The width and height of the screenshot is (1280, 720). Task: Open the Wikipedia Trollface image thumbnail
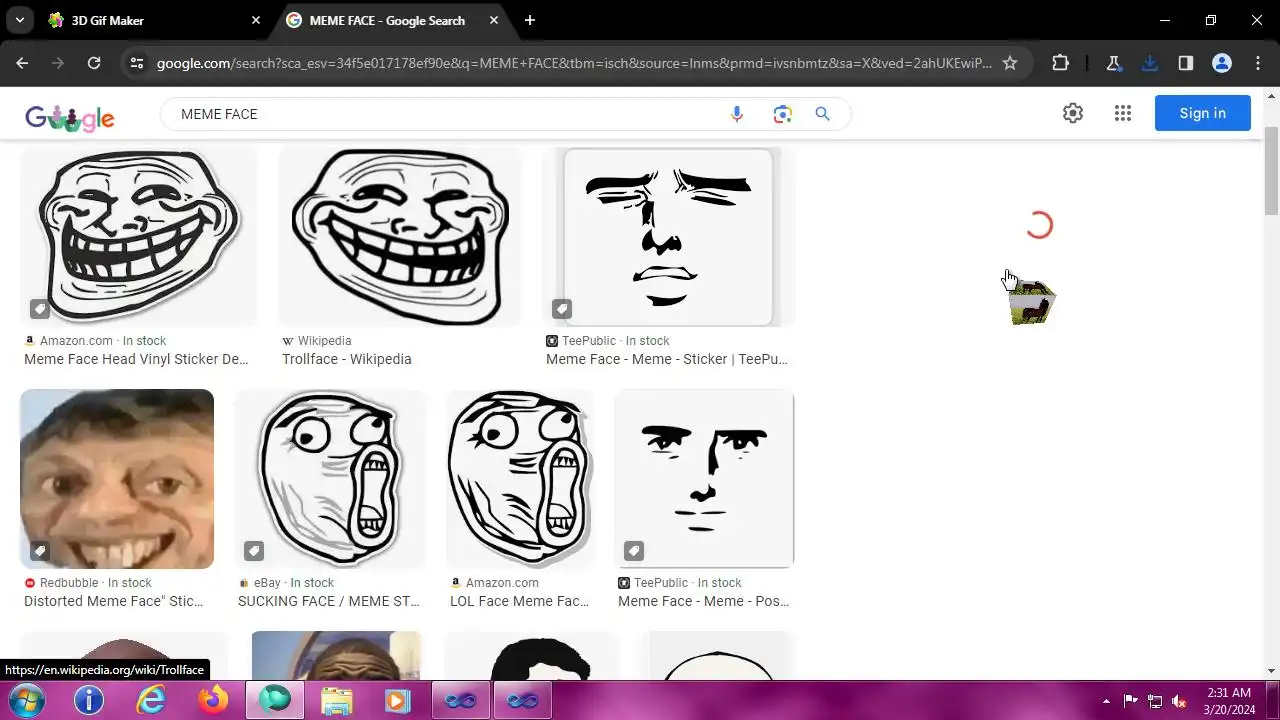click(x=400, y=237)
